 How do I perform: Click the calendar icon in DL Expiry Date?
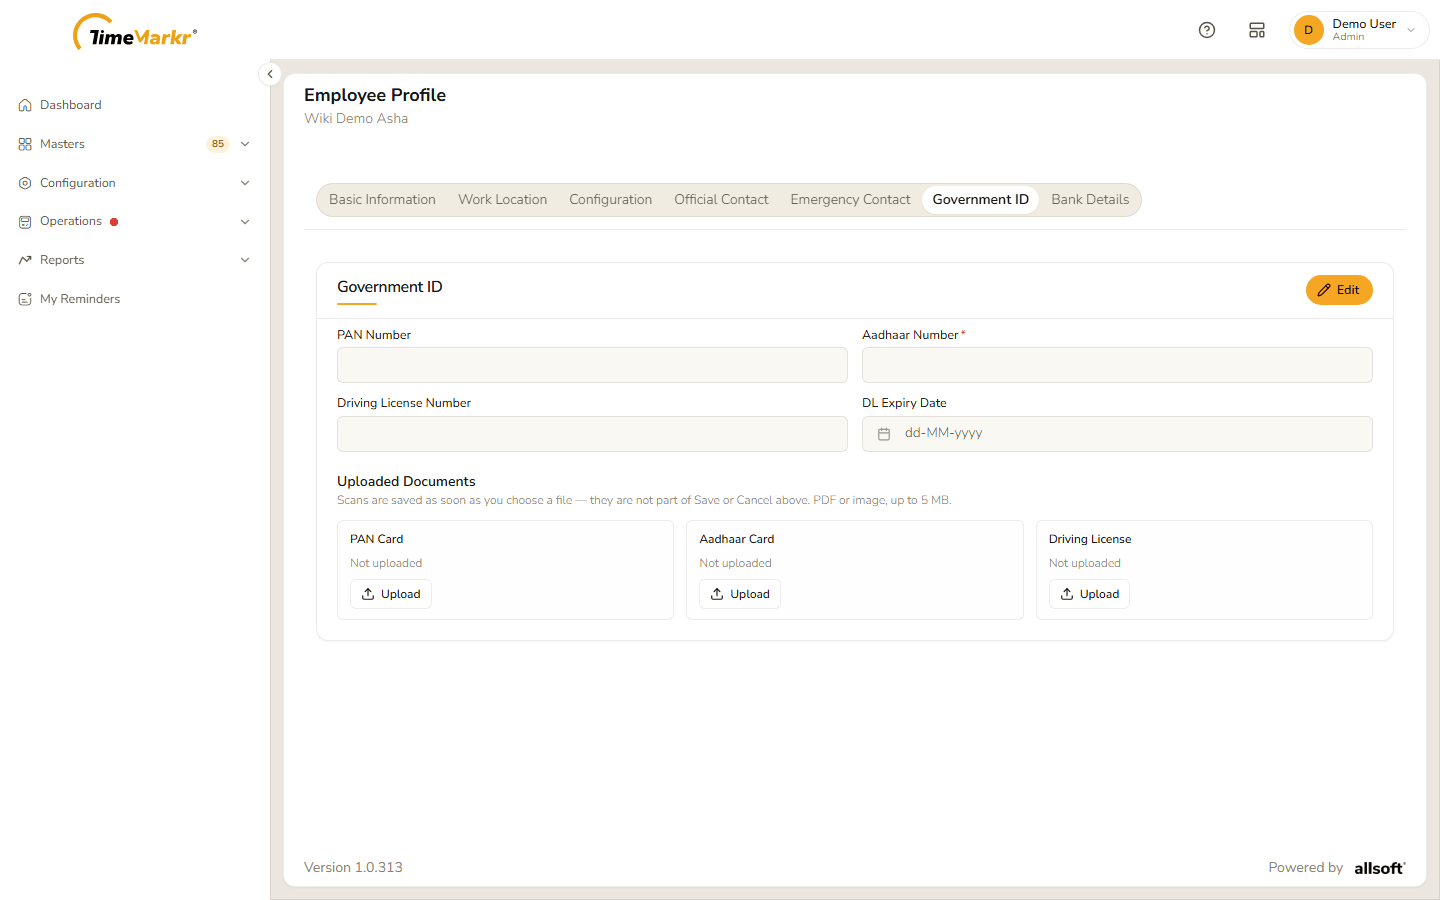click(884, 434)
